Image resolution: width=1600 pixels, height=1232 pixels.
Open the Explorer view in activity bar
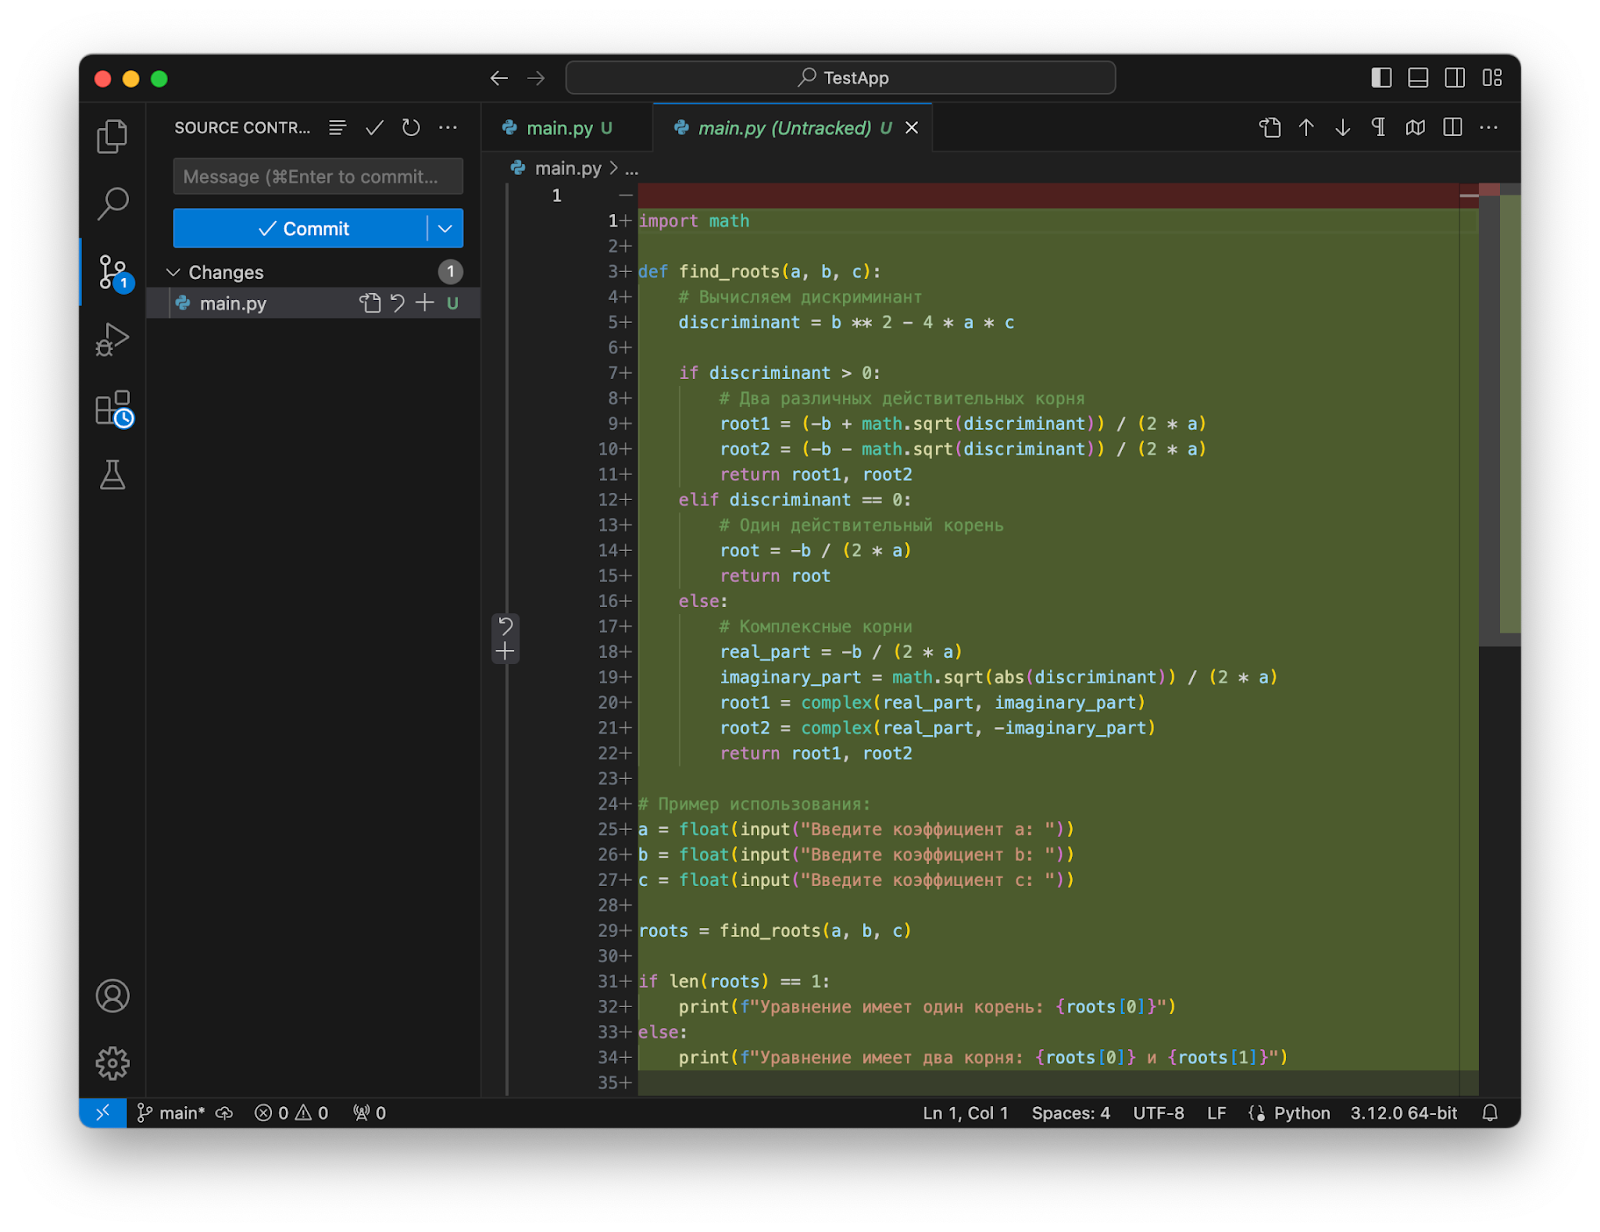112,136
